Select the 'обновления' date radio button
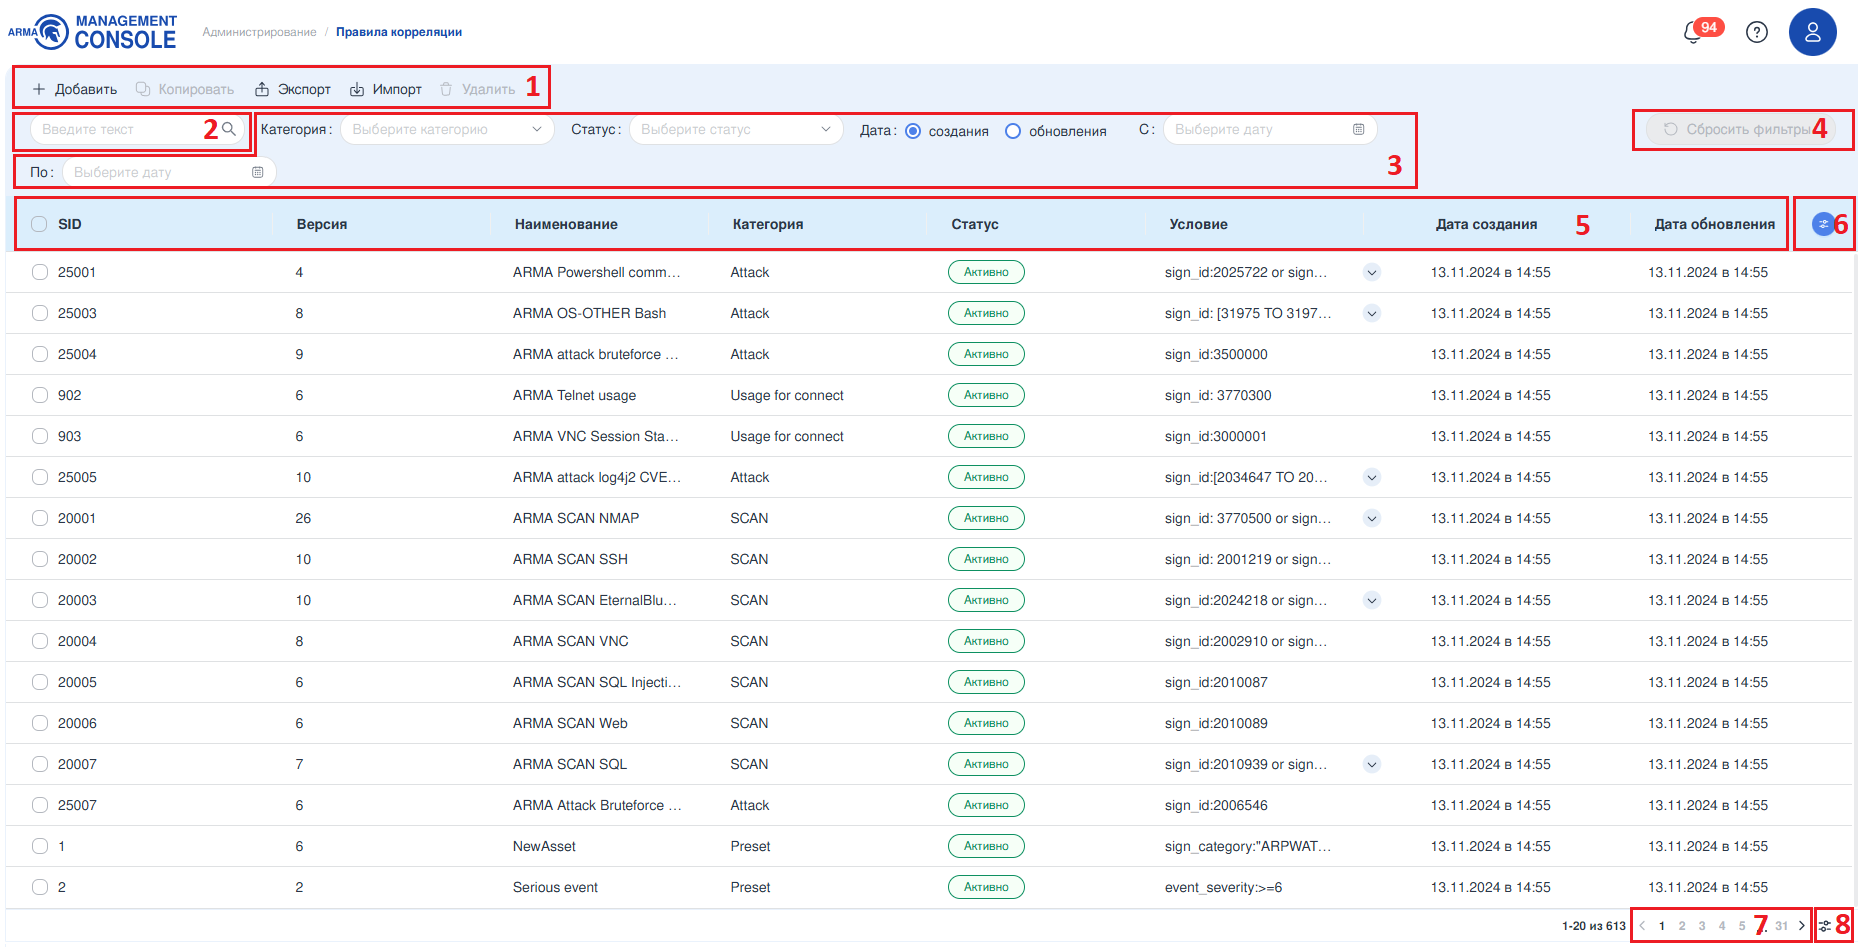The image size is (1858, 947). tap(1013, 131)
